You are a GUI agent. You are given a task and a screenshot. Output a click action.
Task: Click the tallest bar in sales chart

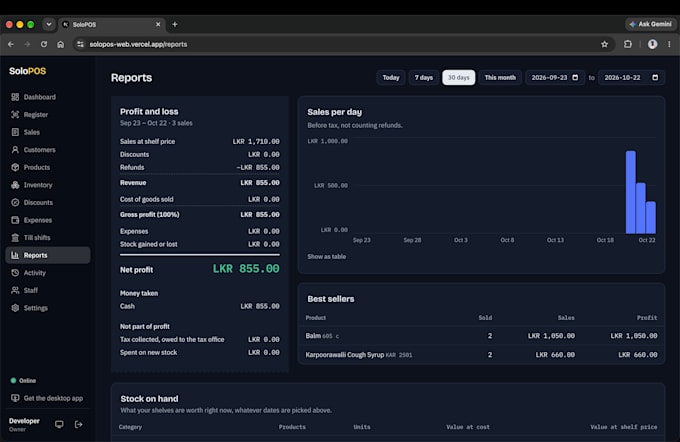click(x=631, y=192)
